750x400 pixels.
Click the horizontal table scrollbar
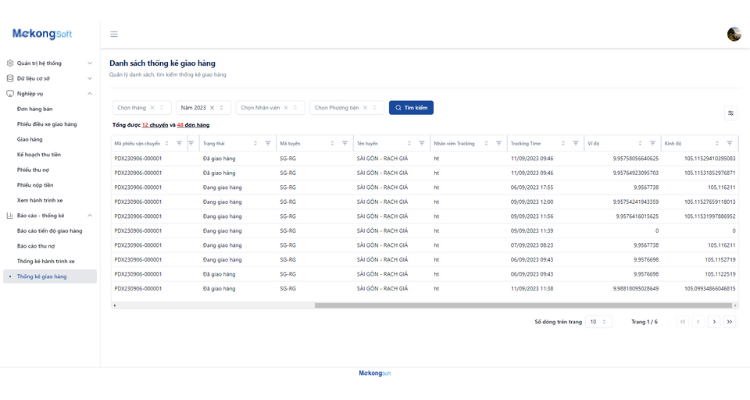coord(523,305)
